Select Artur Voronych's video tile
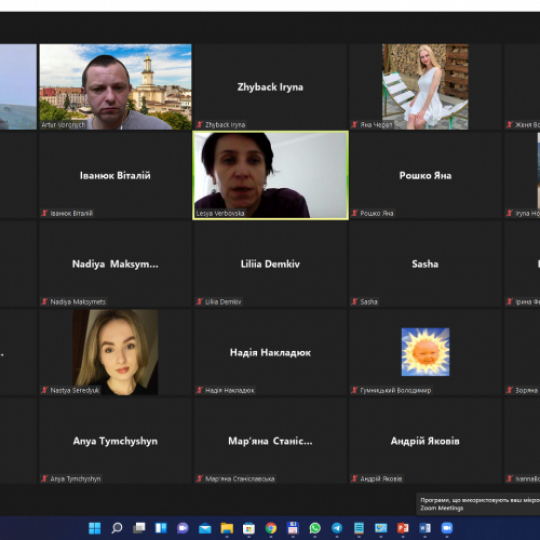The image size is (540, 540). click(115, 87)
